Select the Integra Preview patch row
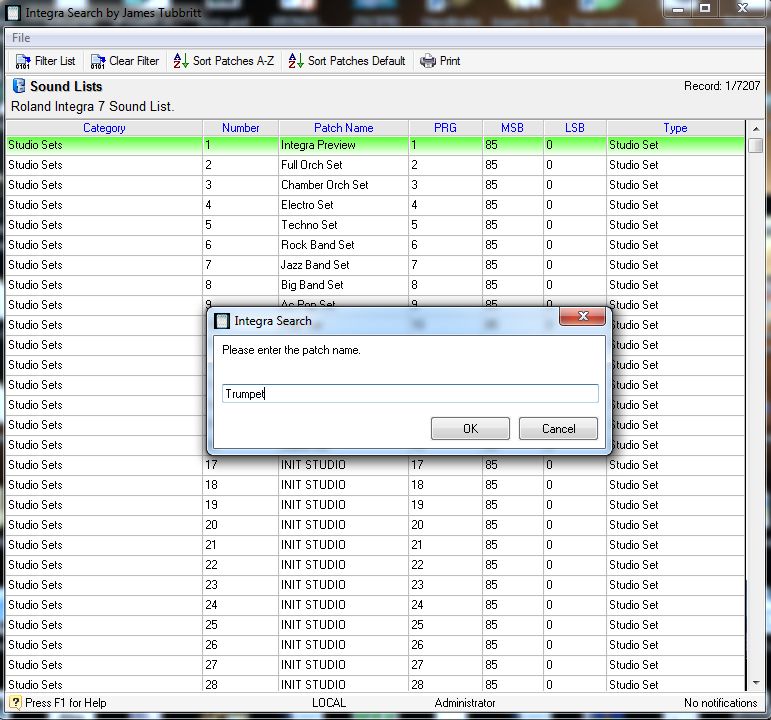Screen dimensions: 771x720 (375, 145)
